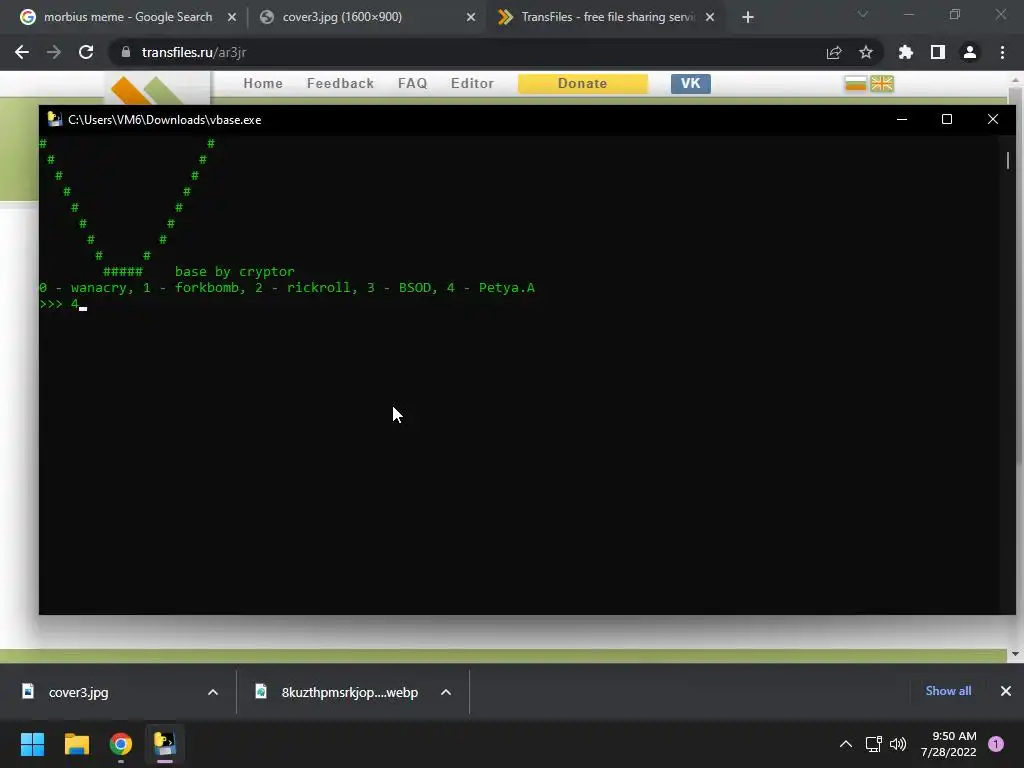The image size is (1024, 768).
Task: Open the Chrome three-dot menu
Action: 1002,52
